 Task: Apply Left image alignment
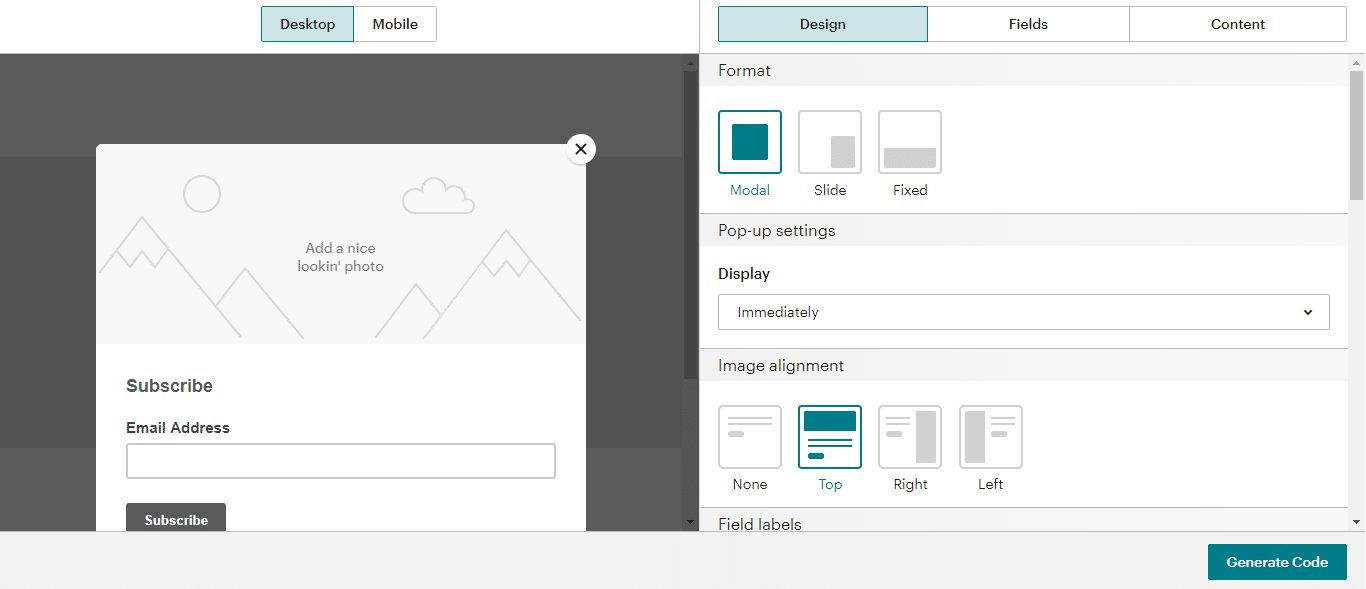point(989,436)
